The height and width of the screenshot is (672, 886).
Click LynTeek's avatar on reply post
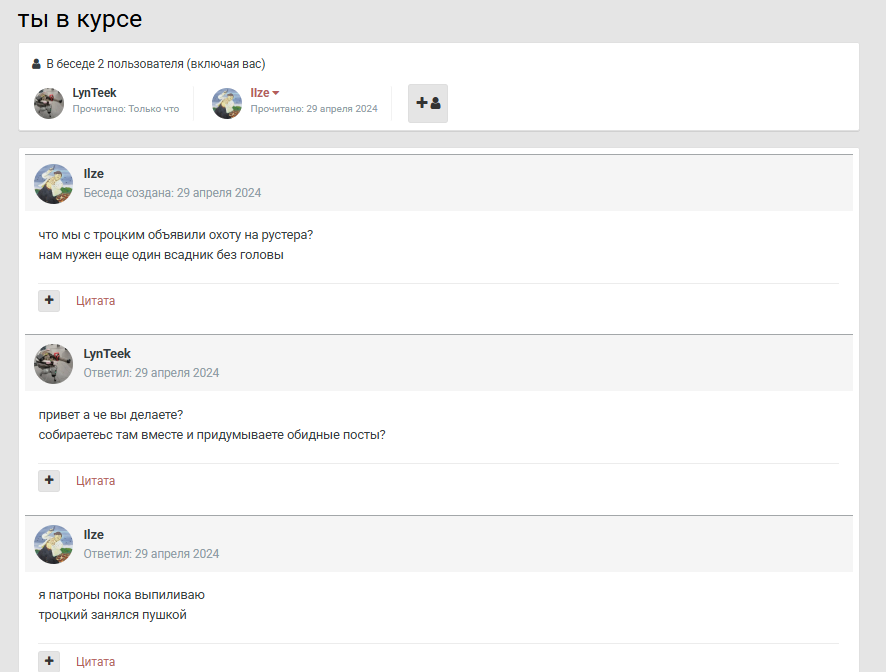54,364
